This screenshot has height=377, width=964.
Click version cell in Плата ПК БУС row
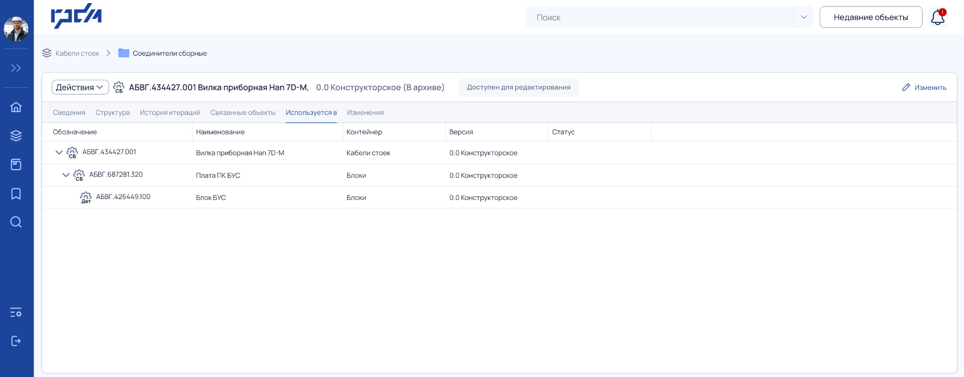click(483, 175)
